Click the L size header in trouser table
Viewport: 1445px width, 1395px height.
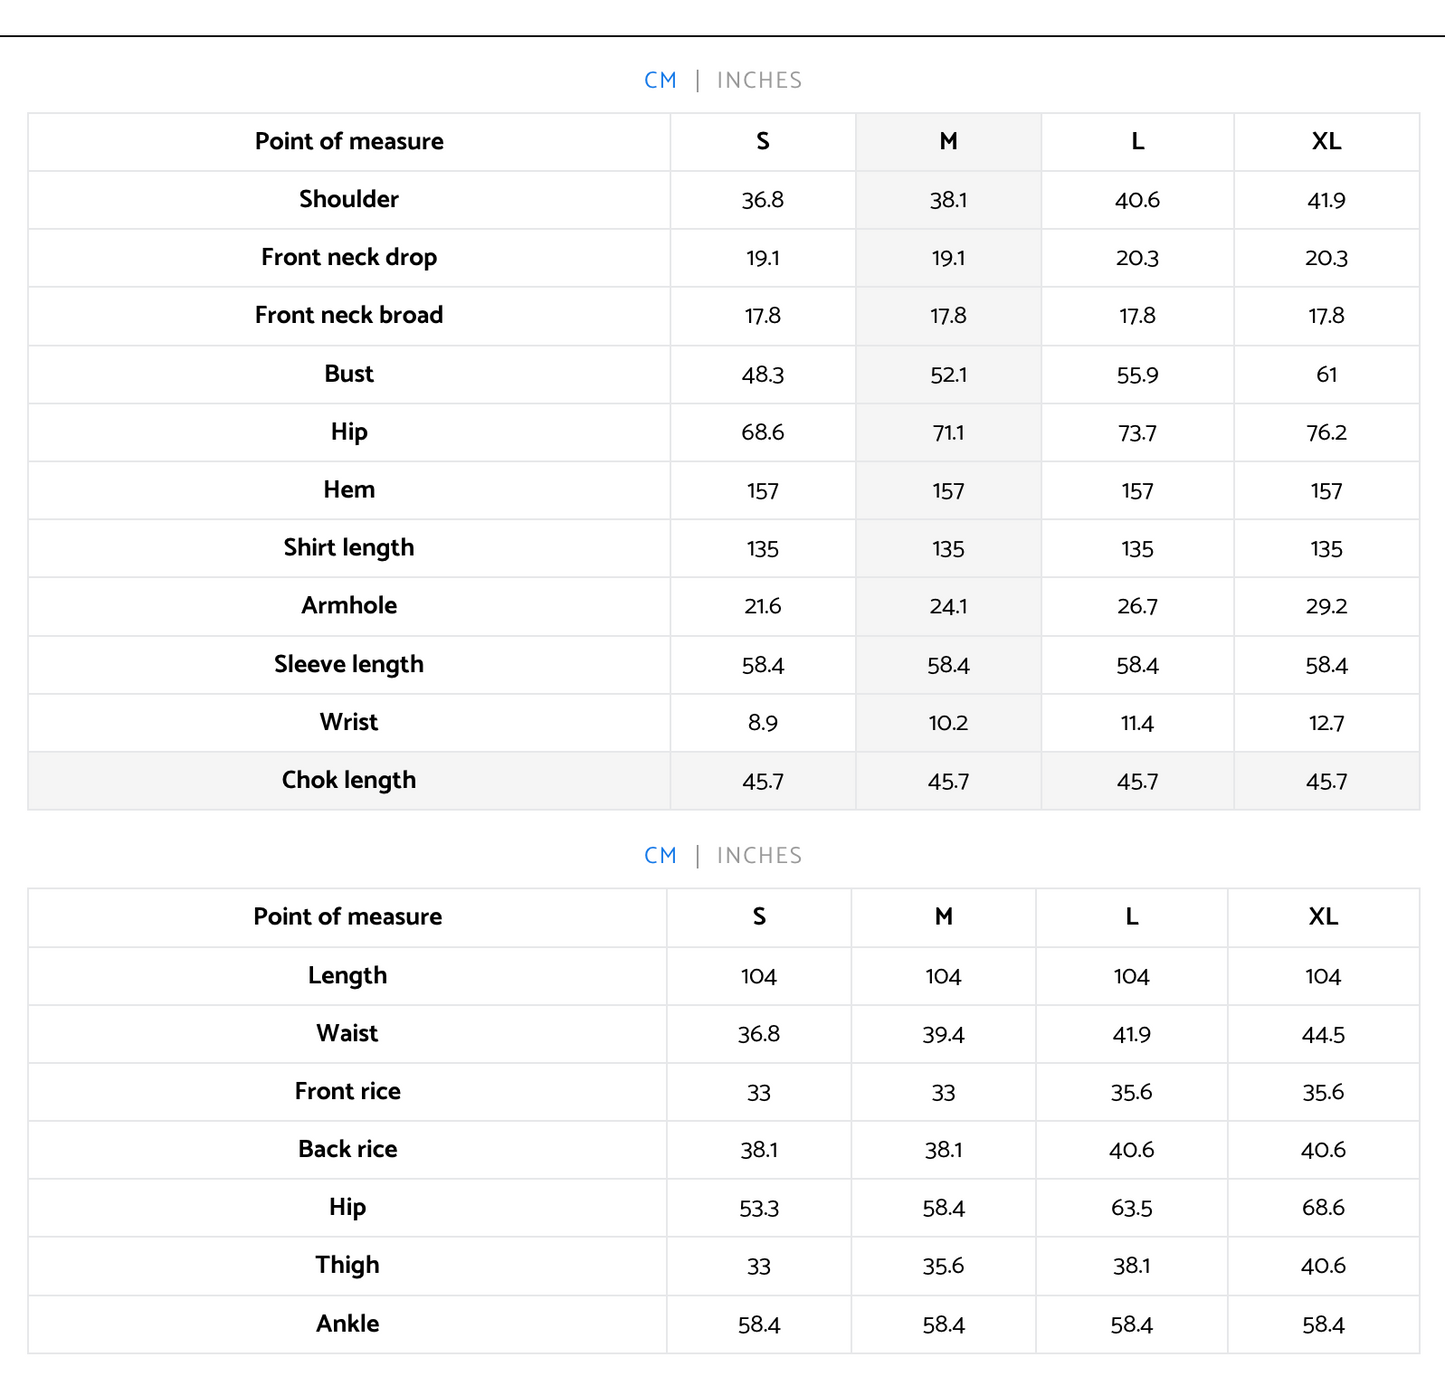point(1131,916)
